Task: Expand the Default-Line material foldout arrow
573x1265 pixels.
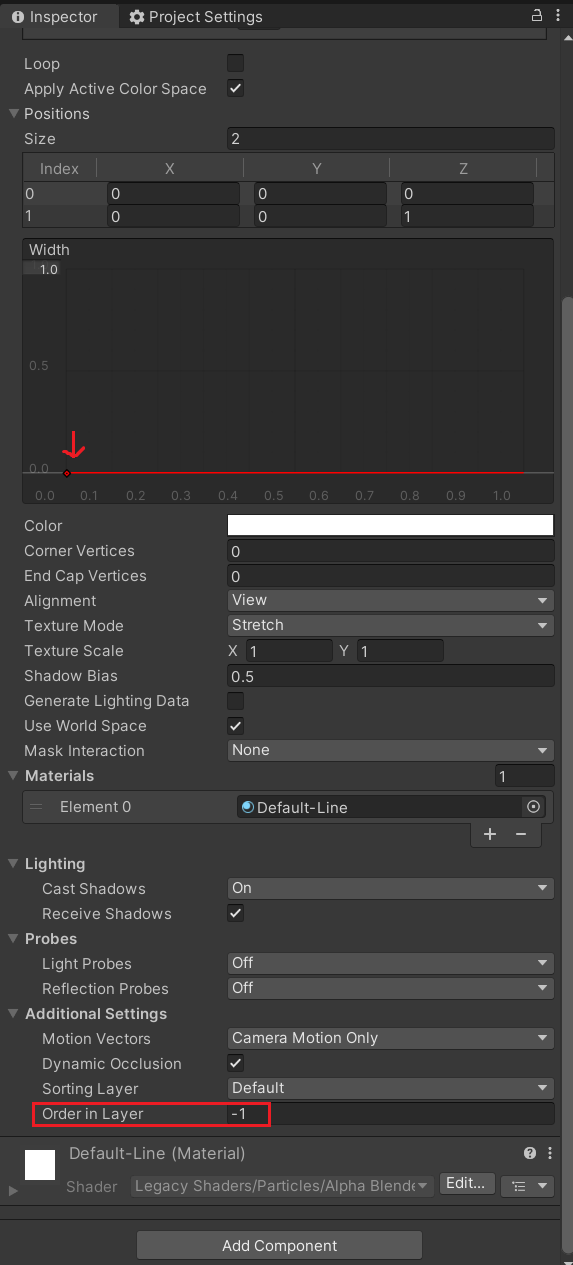Action: pos(13,1191)
